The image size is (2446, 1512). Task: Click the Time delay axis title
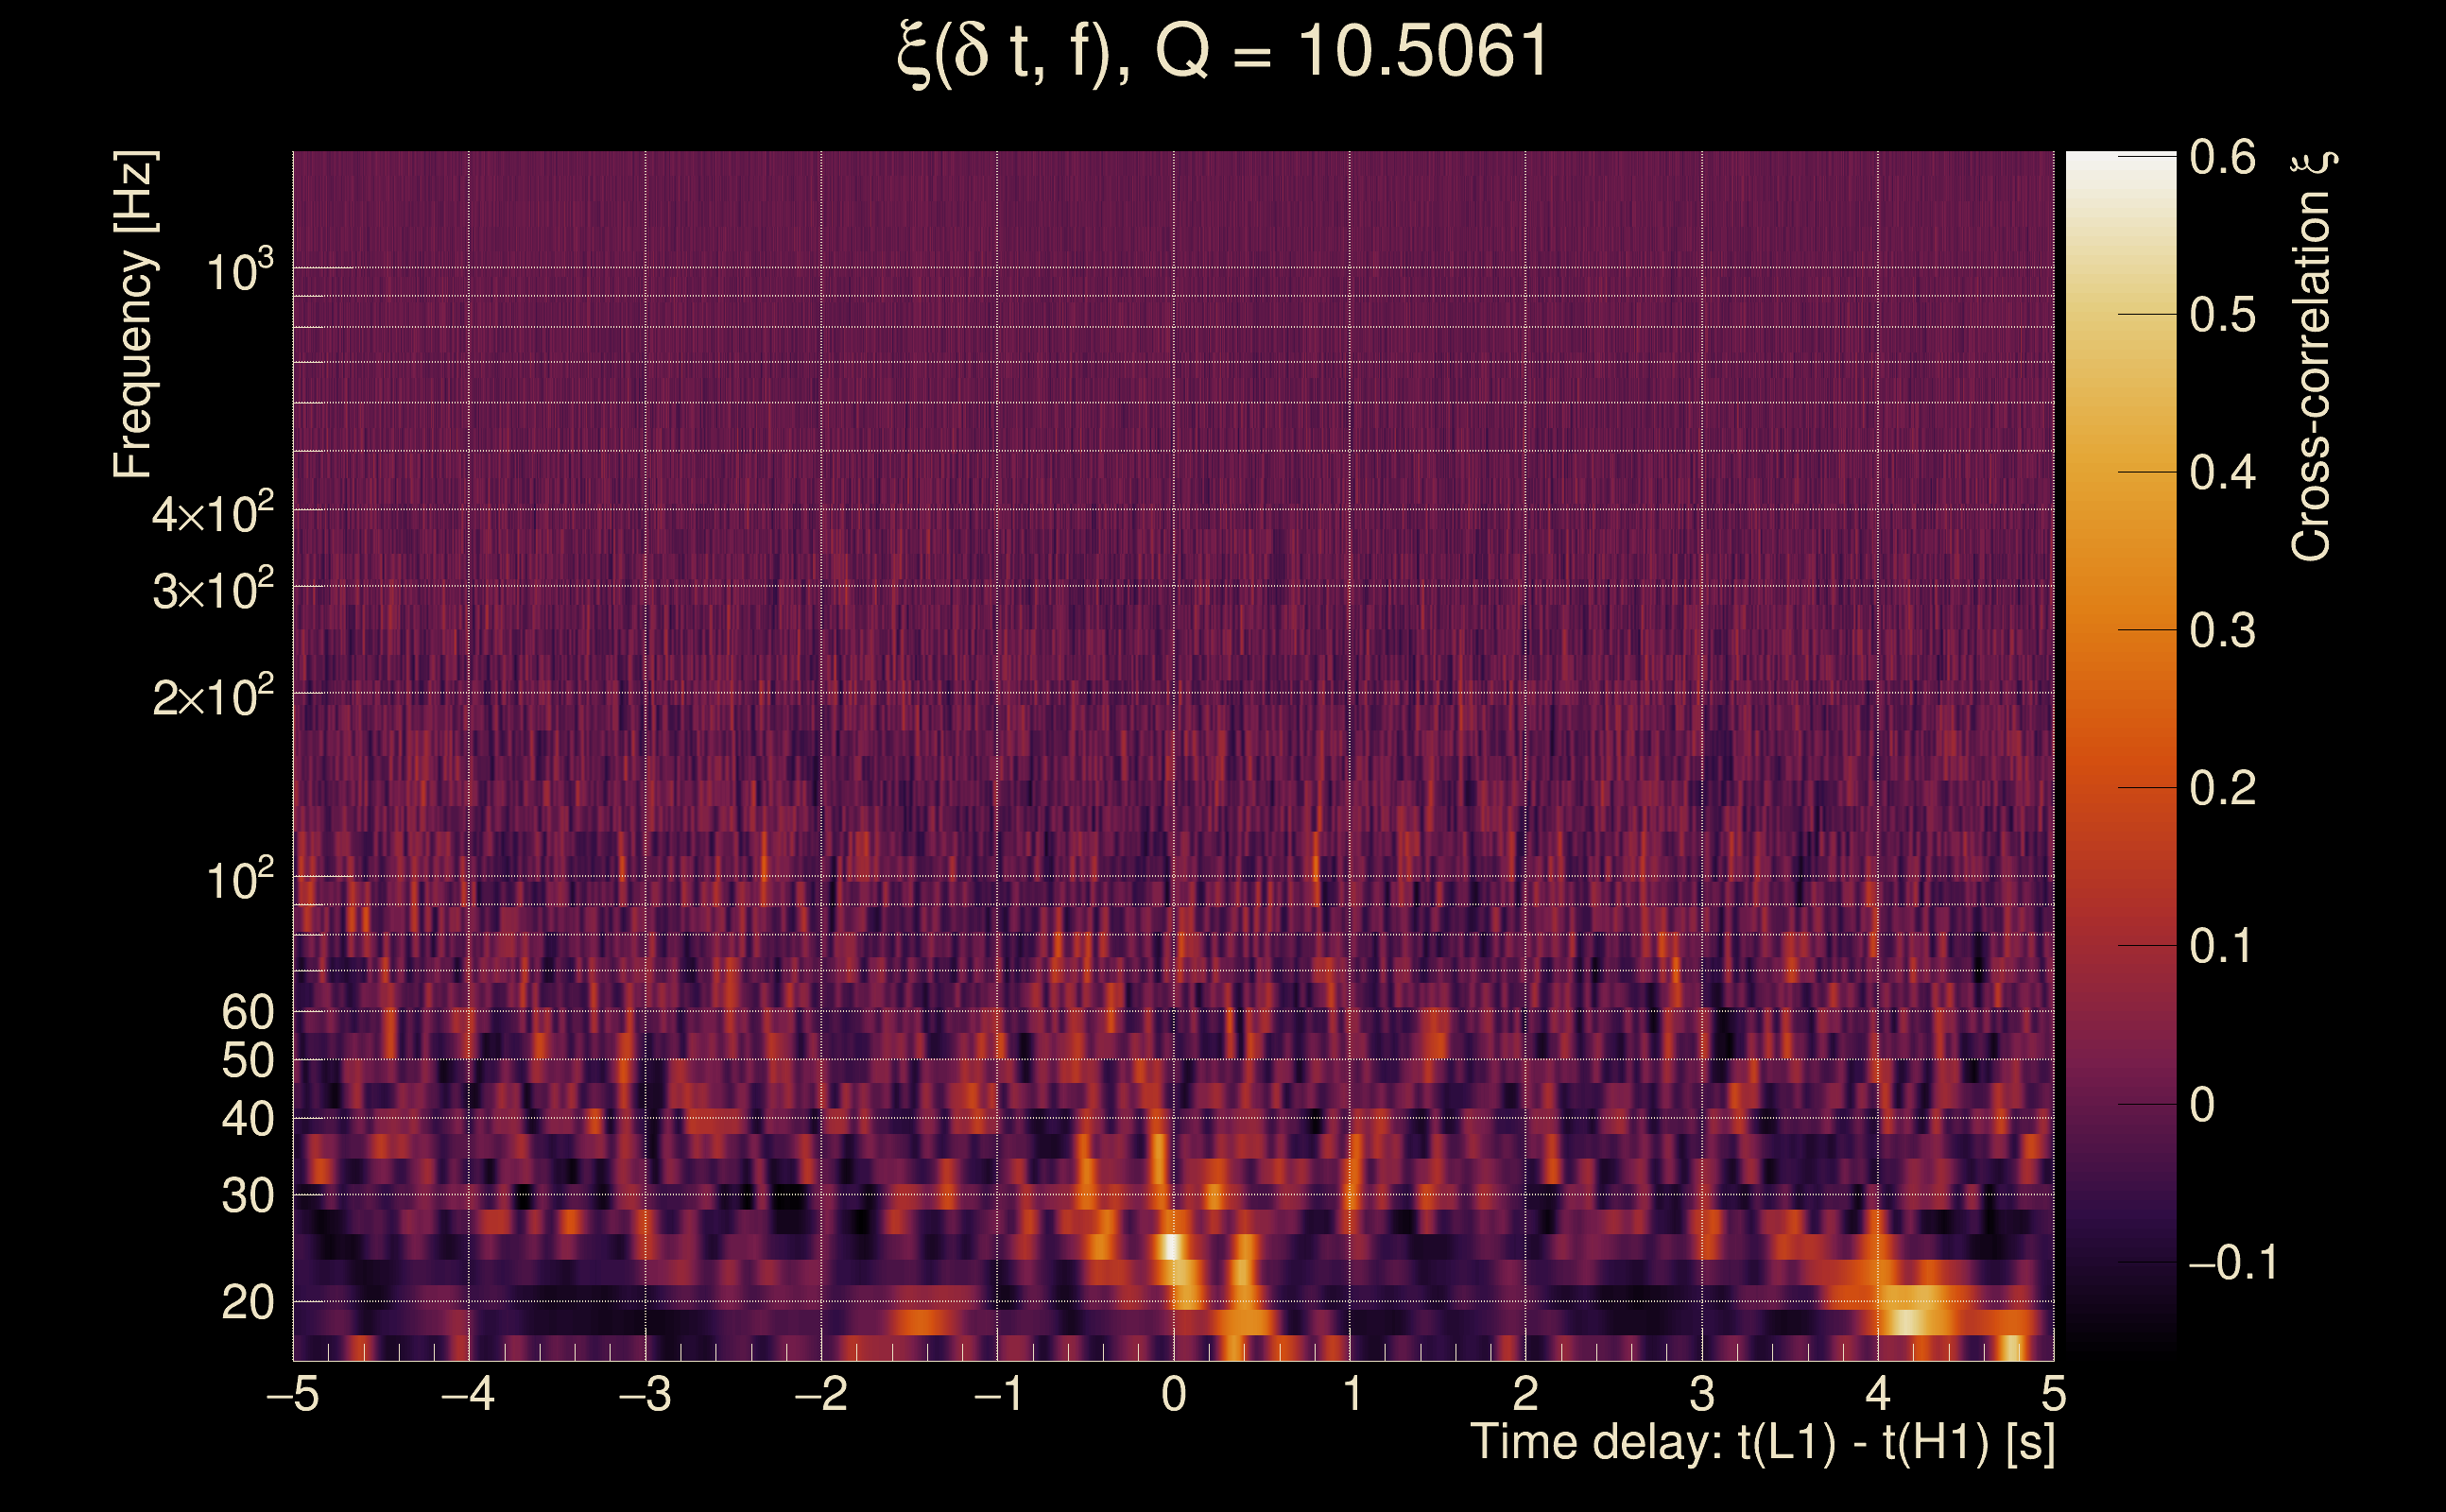pos(1762,1443)
